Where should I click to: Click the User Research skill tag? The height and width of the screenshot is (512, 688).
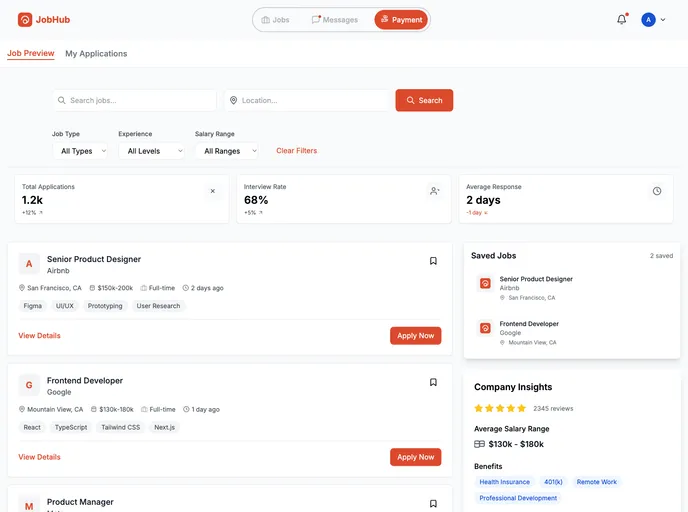pos(158,306)
